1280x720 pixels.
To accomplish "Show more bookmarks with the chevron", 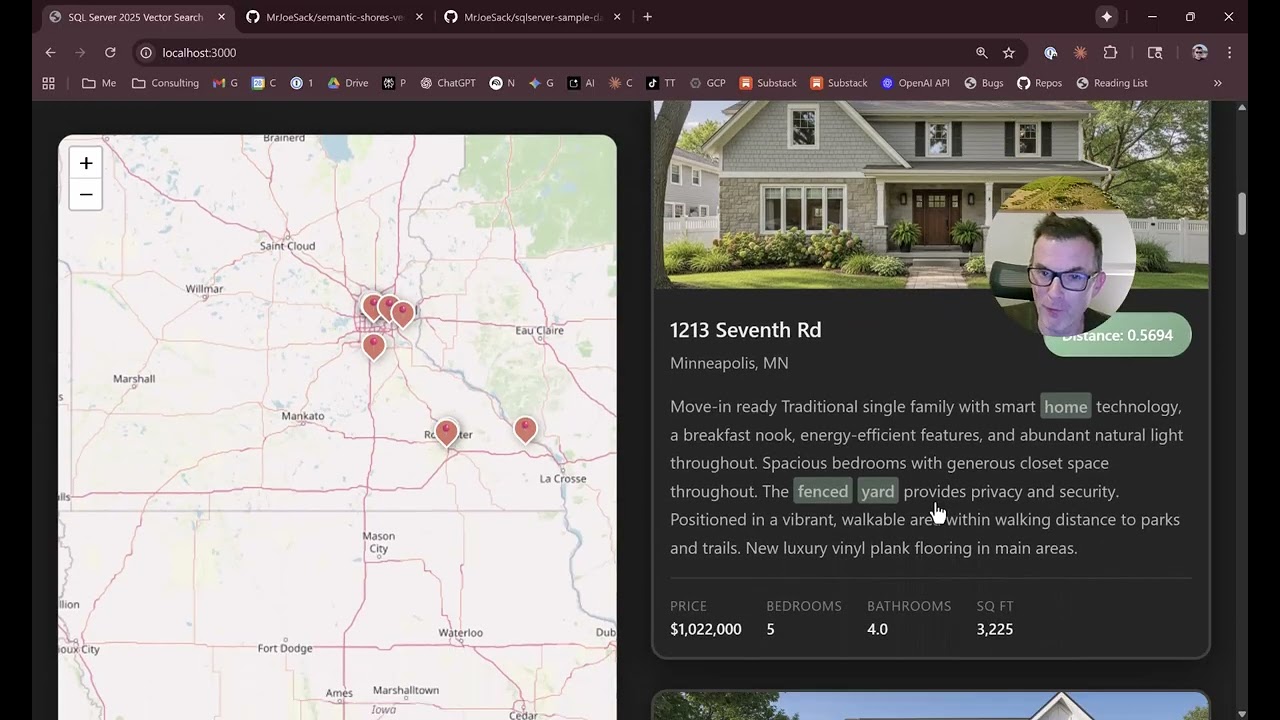I will pyautogui.click(x=1217, y=83).
